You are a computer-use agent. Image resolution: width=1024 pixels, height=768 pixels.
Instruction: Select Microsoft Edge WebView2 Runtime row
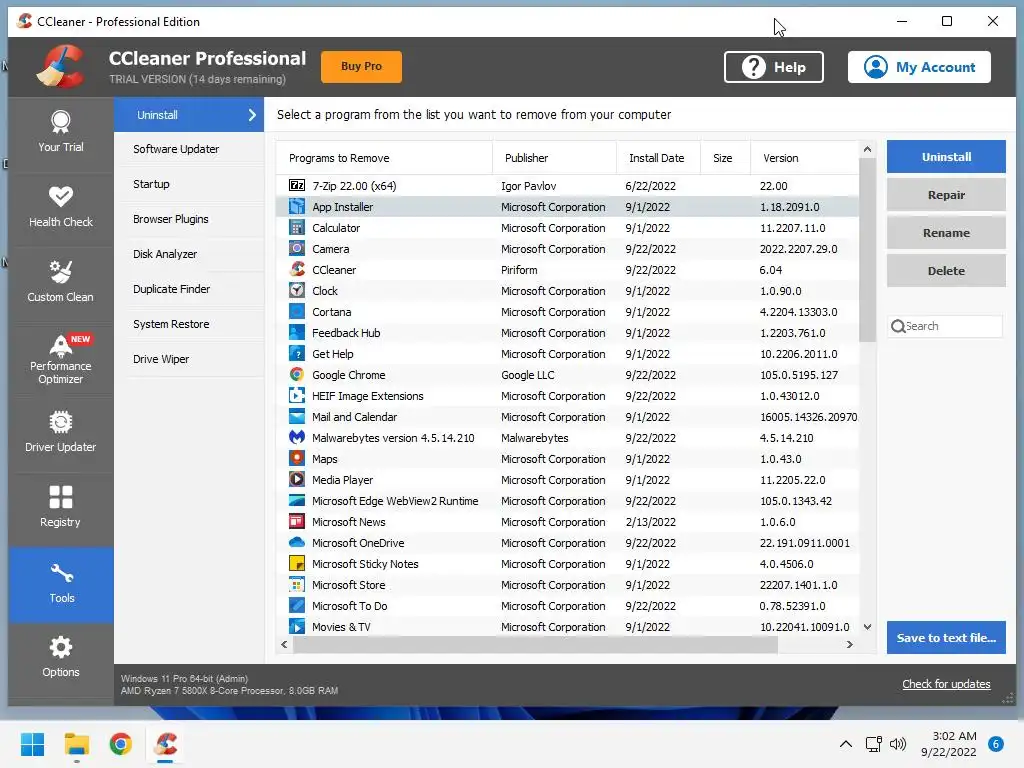(567, 500)
